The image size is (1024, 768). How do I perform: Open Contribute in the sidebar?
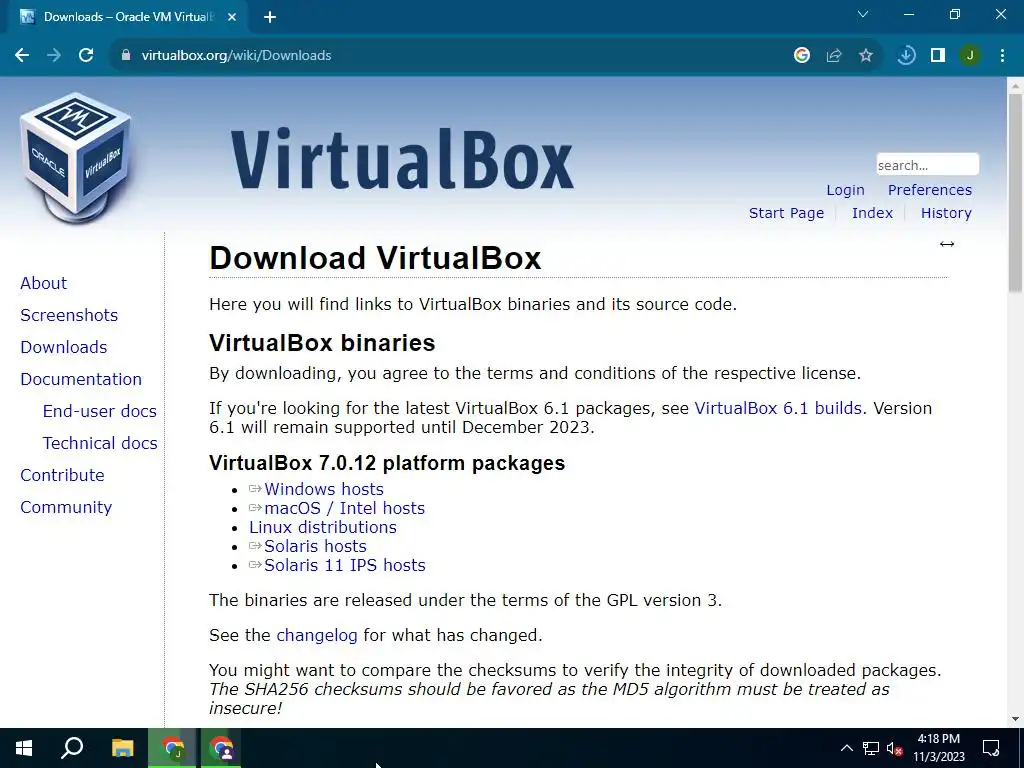click(63, 475)
